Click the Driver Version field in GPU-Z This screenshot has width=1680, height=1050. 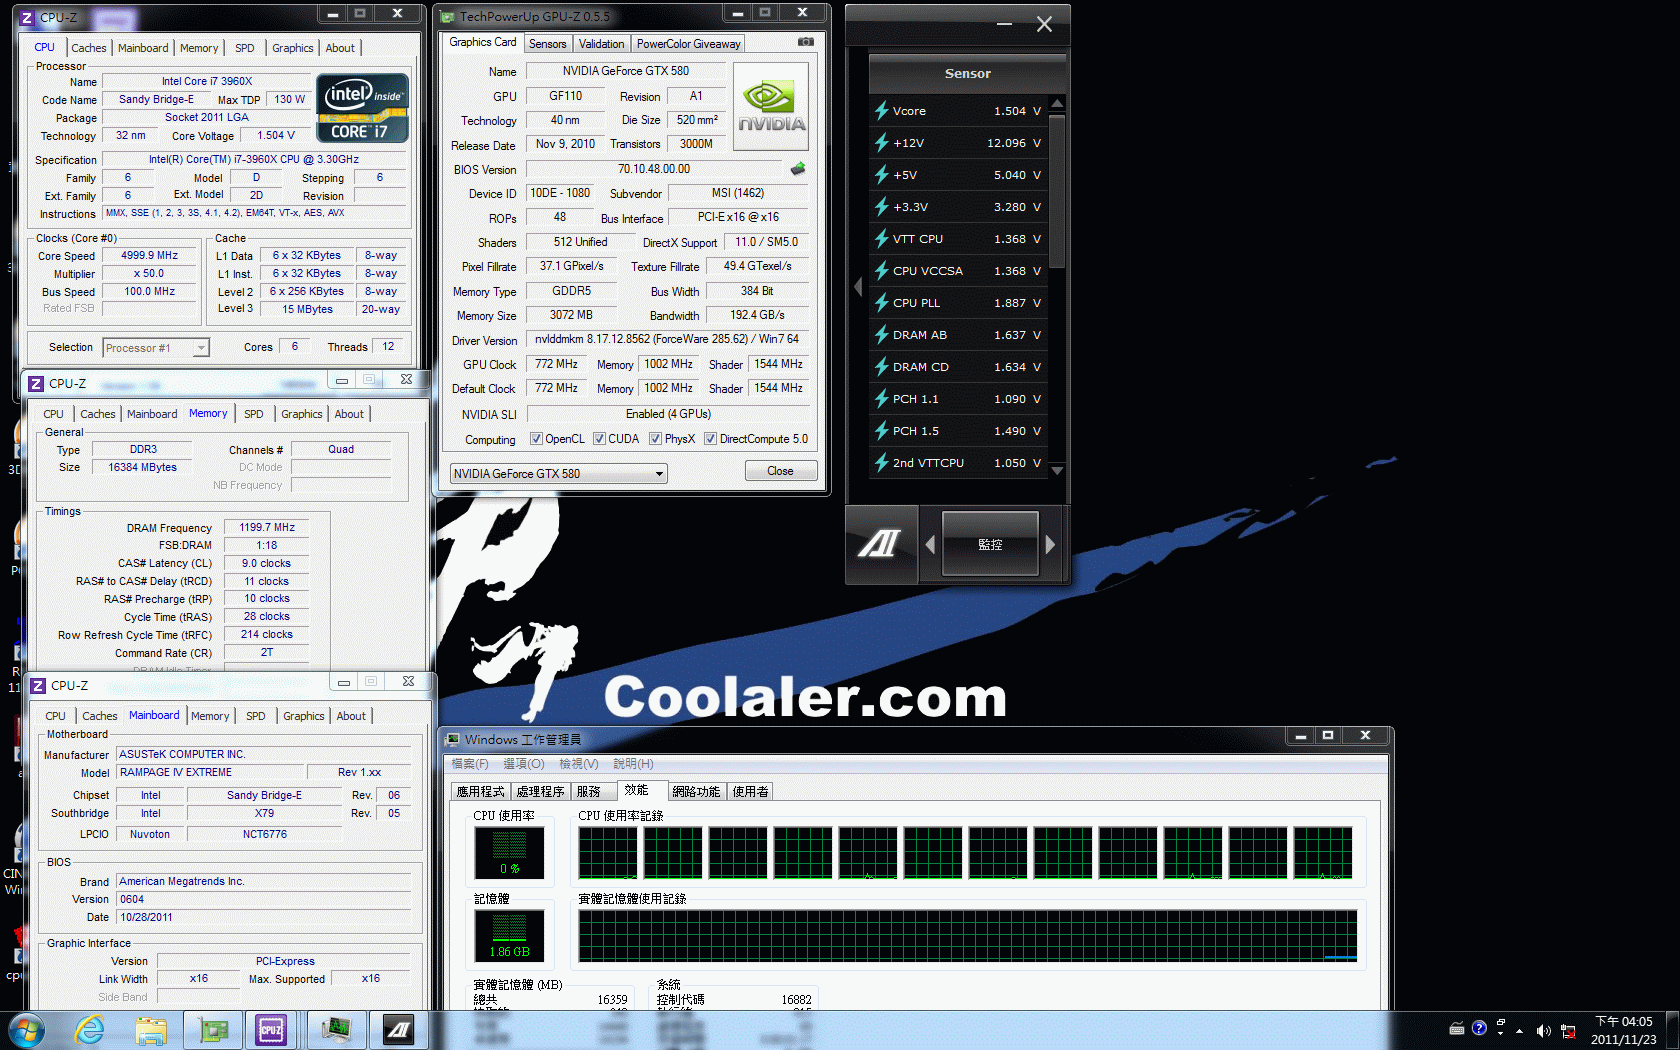tap(667, 339)
